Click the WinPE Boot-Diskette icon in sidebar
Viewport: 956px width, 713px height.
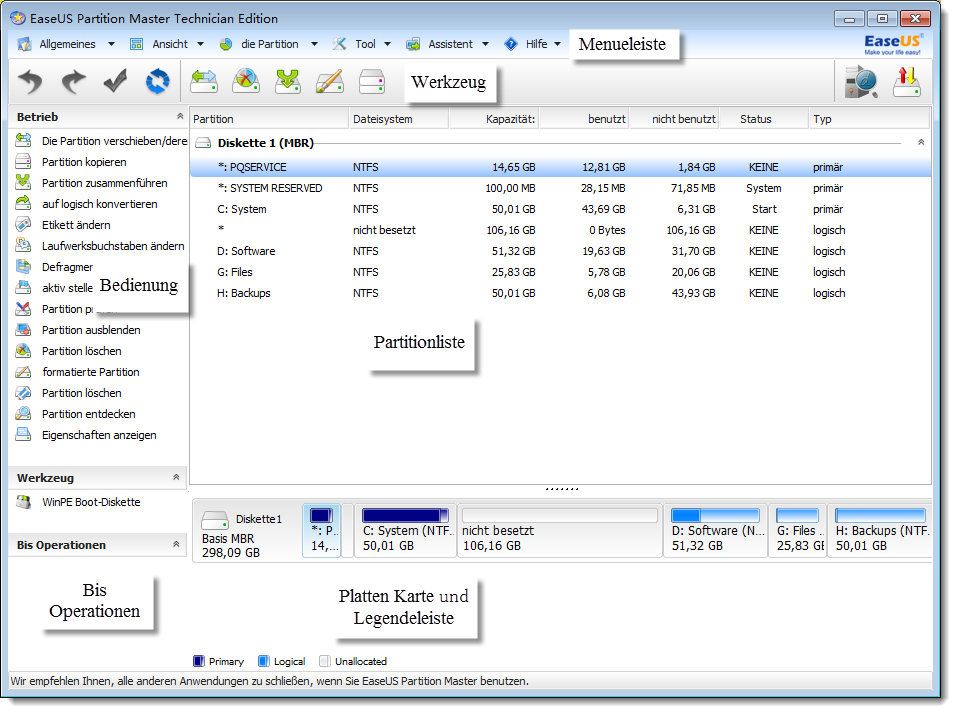coord(24,502)
